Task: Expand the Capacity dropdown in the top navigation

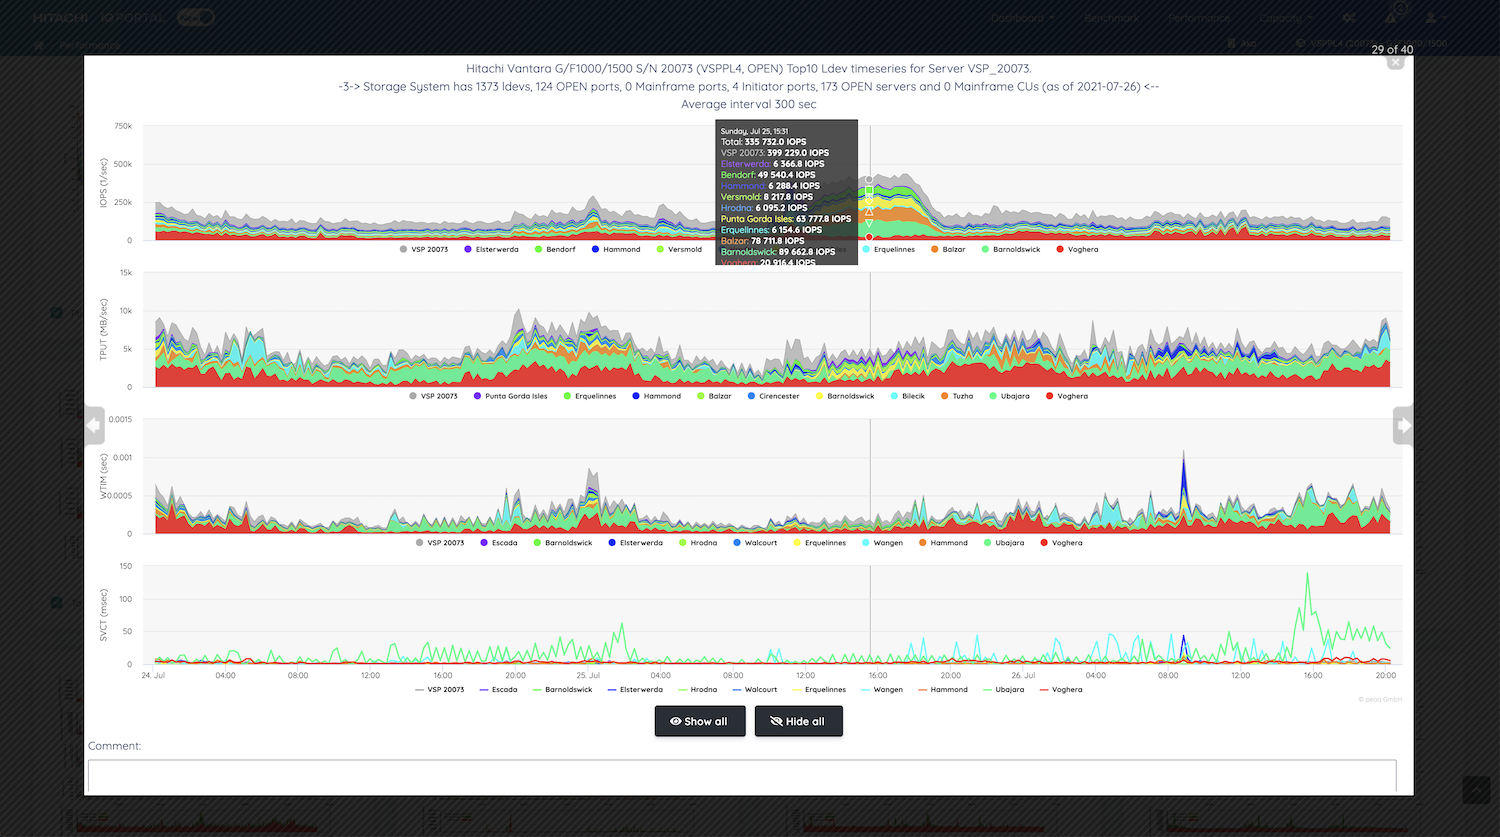Action: click(1285, 18)
